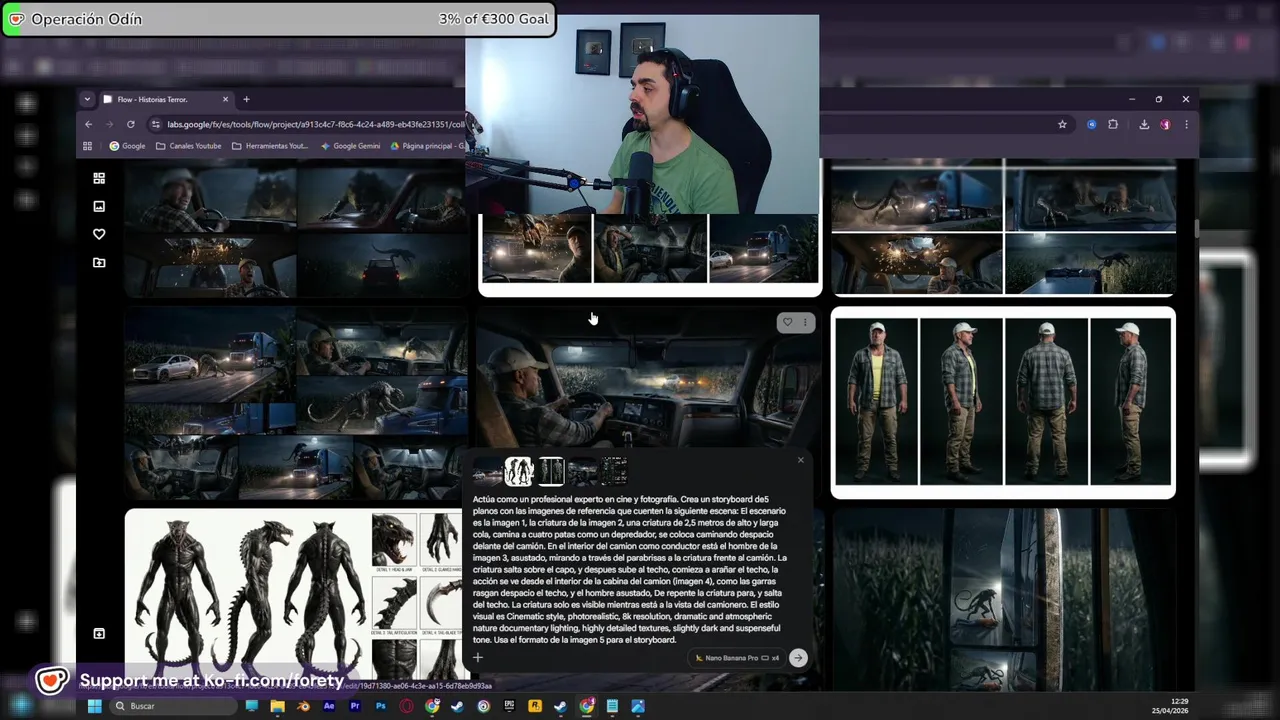
Task: Open the Canales Youtube bookmark folder
Action: tap(188, 146)
